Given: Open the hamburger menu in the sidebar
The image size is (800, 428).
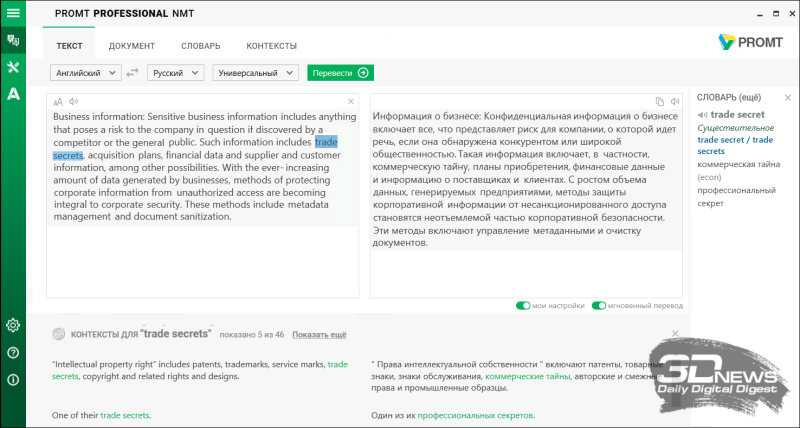Looking at the screenshot, I should pos(13,13).
